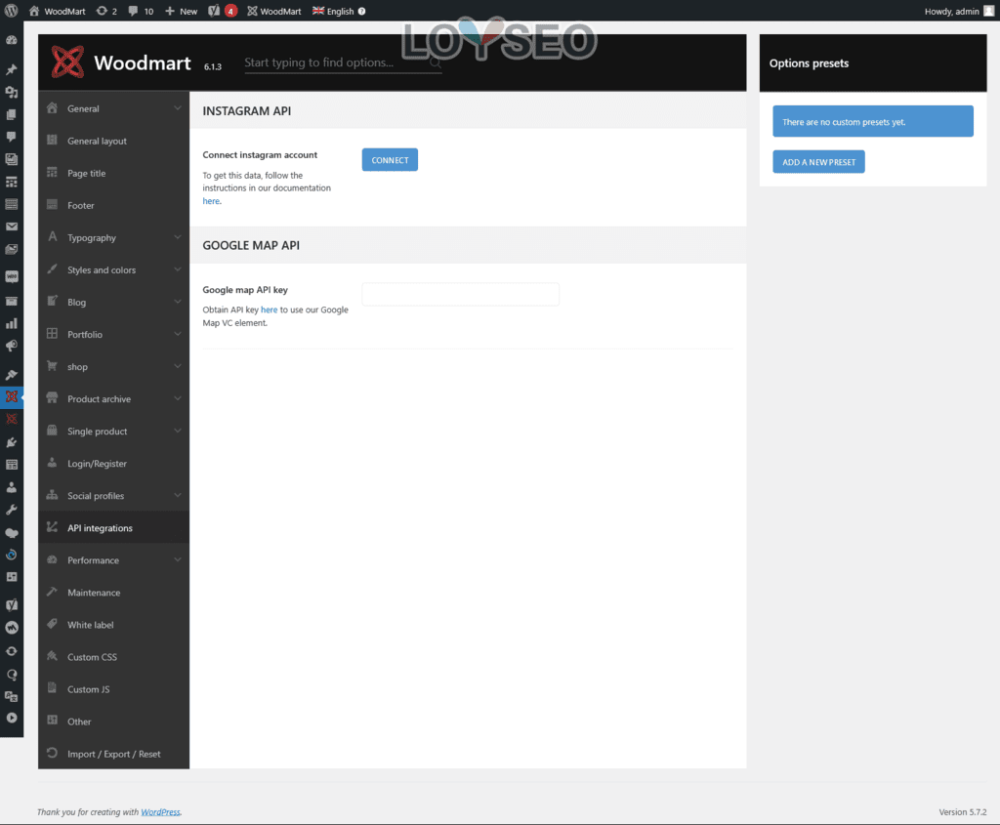
Task: Open comments bubble showing 10 in admin bar
Action: (140, 11)
